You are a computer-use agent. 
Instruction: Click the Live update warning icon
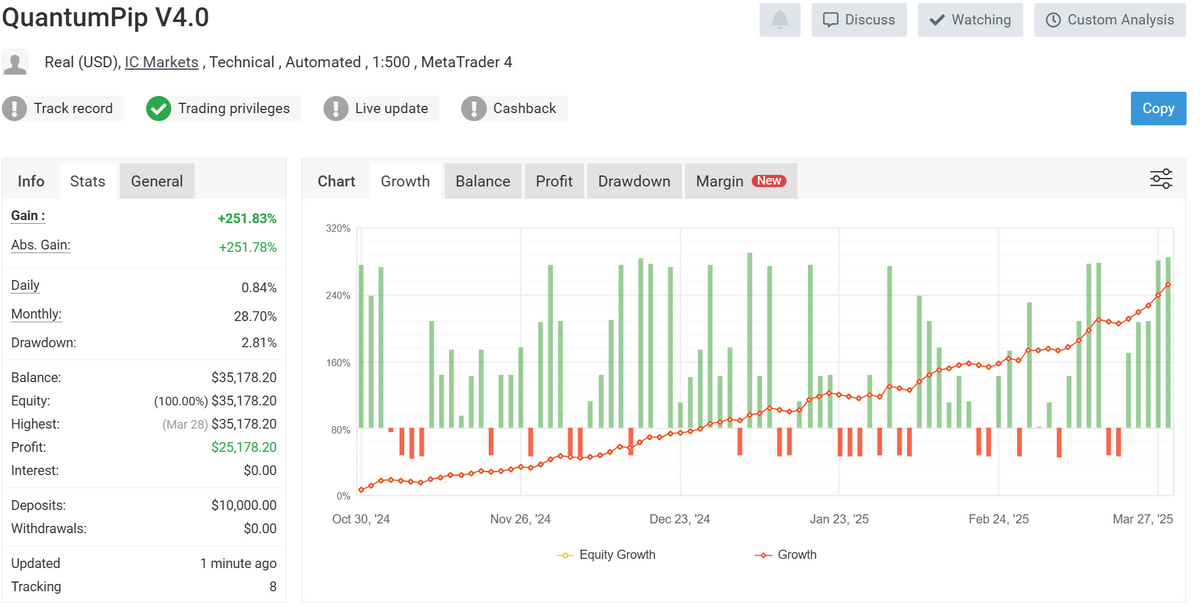[x=336, y=109]
